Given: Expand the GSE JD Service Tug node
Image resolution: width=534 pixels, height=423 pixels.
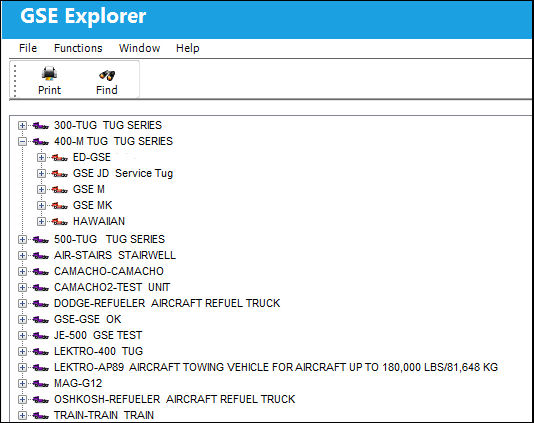Looking at the screenshot, I should pos(41,174).
